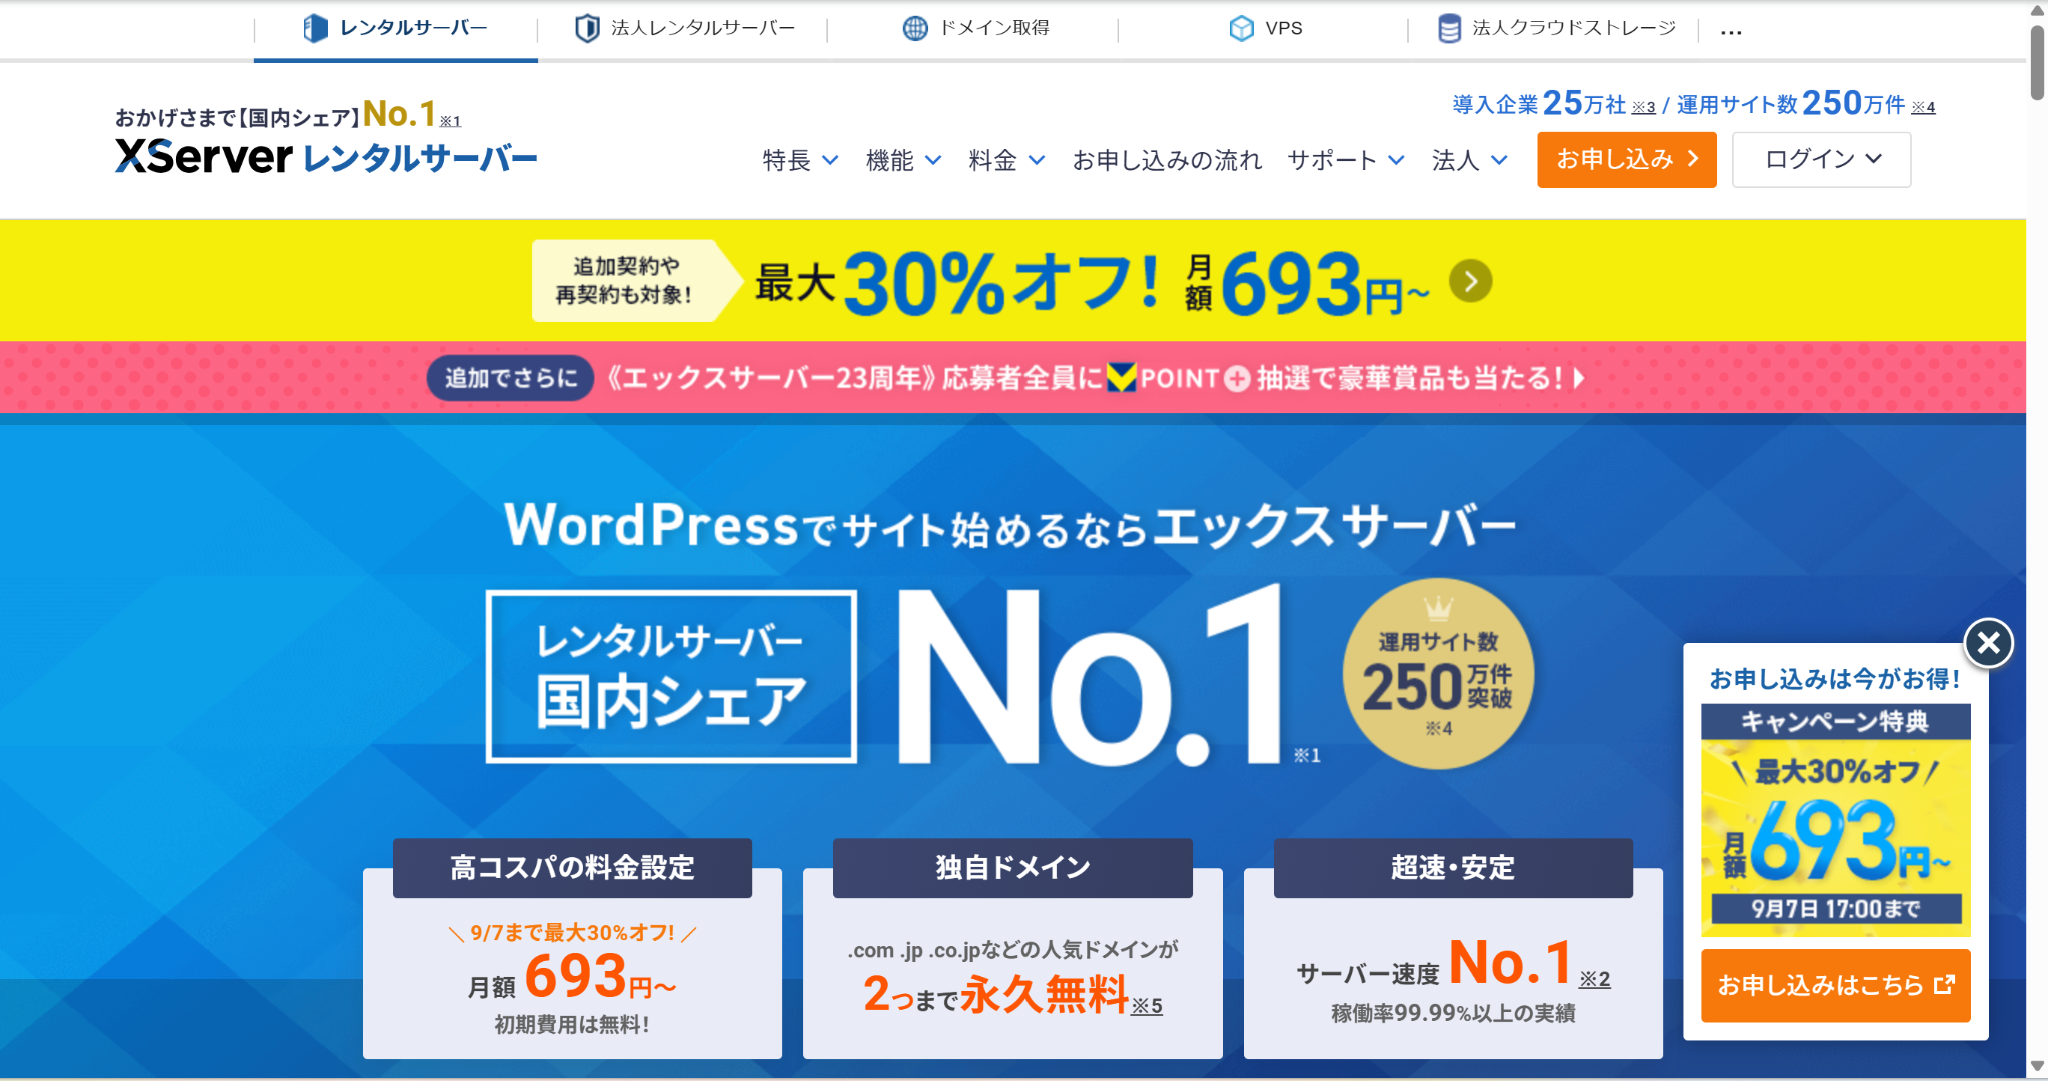Click the page vertical scrollbar thumb
The height and width of the screenshot is (1081, 2048).
[2037, 62]
